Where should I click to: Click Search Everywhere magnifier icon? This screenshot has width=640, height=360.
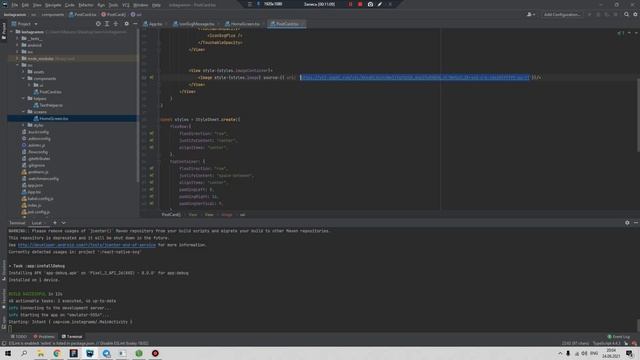627,14
